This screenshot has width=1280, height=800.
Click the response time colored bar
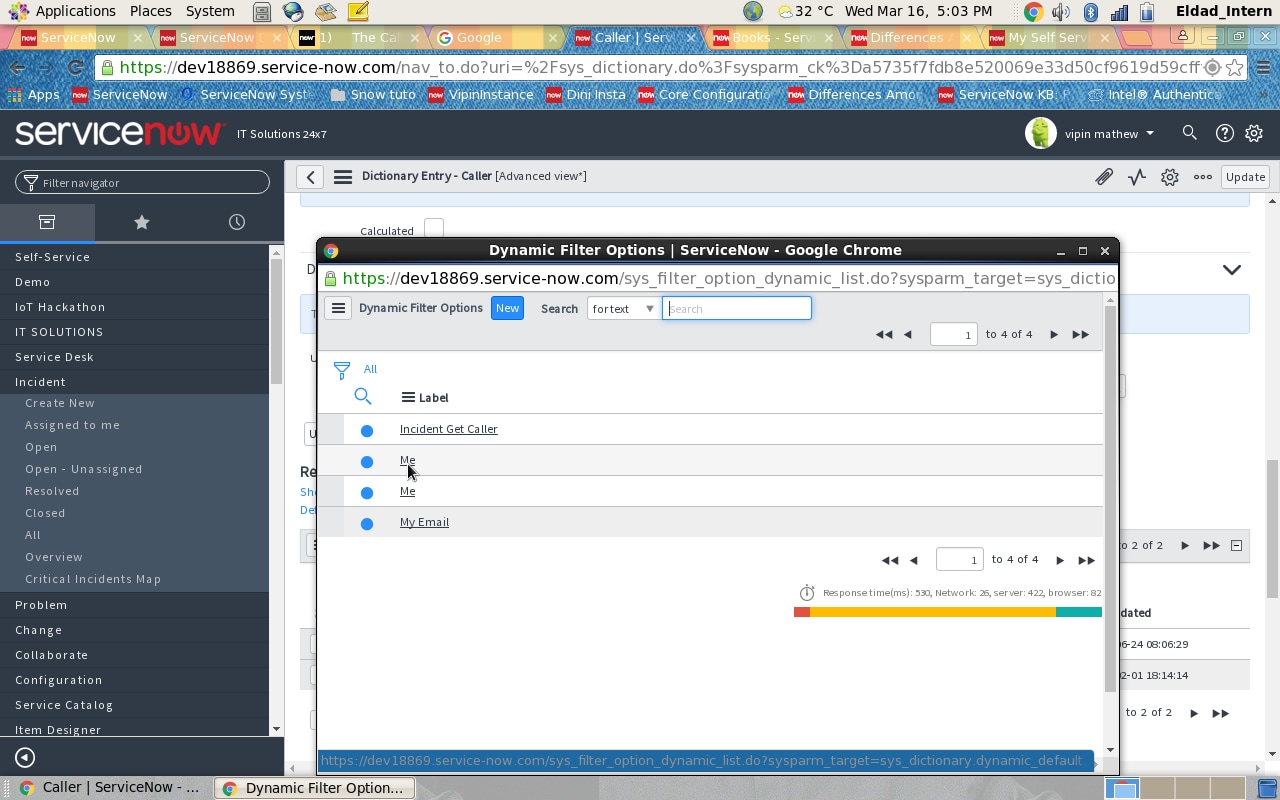point(948,612)
